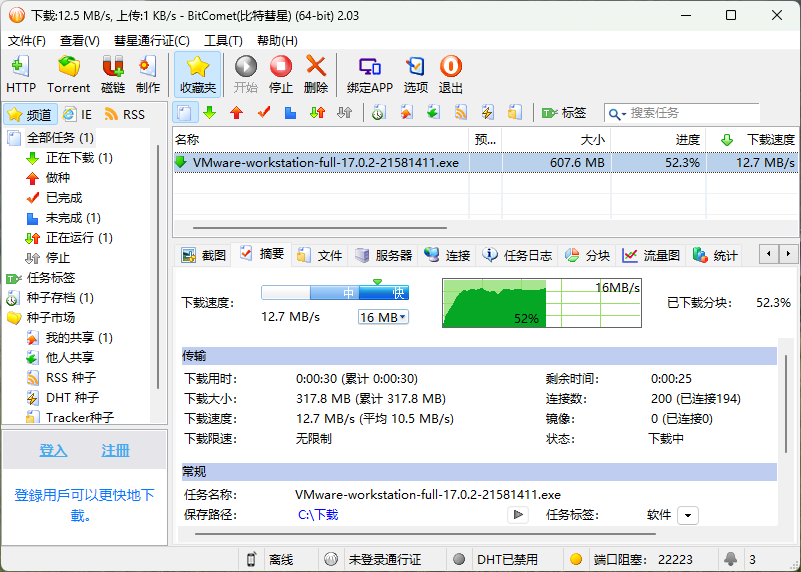The width and height of the screenshot is (801, 572).
Task: Select 我的共享 (1) in sidebar
Action: pyautogui.click(x=79, y=338)
